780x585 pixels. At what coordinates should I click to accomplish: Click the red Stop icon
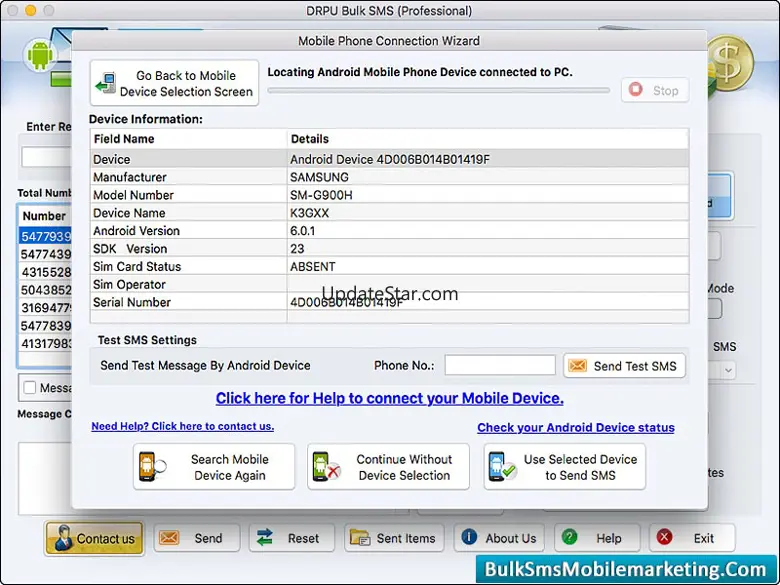(x=635, y=90)
